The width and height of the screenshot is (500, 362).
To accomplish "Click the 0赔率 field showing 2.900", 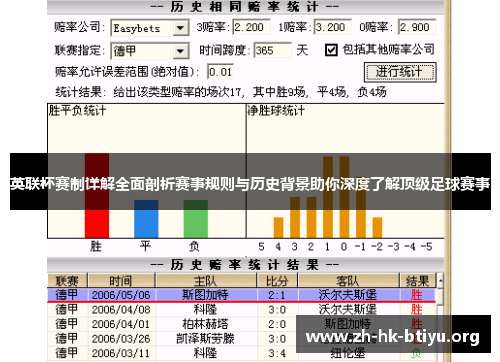I will (417, 27).
